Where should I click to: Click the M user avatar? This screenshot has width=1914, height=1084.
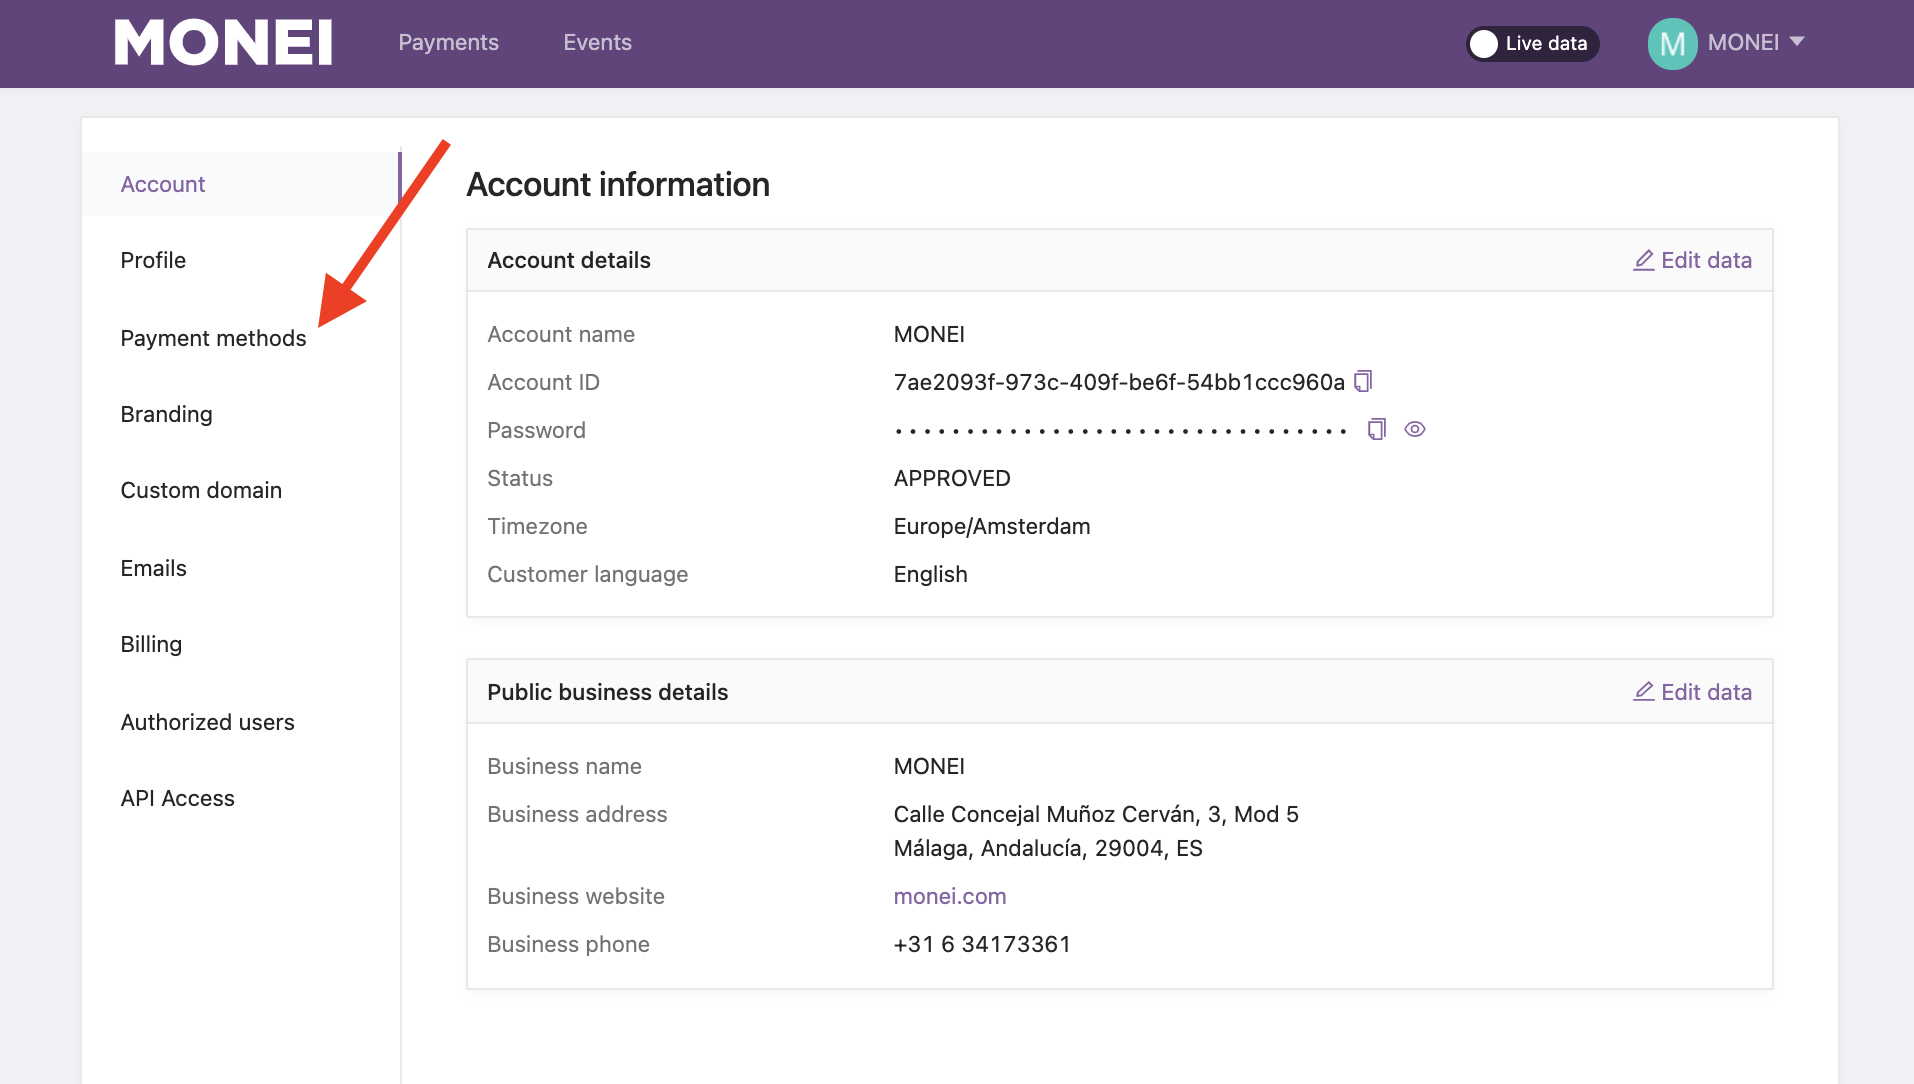click(x=1672, y=43)
